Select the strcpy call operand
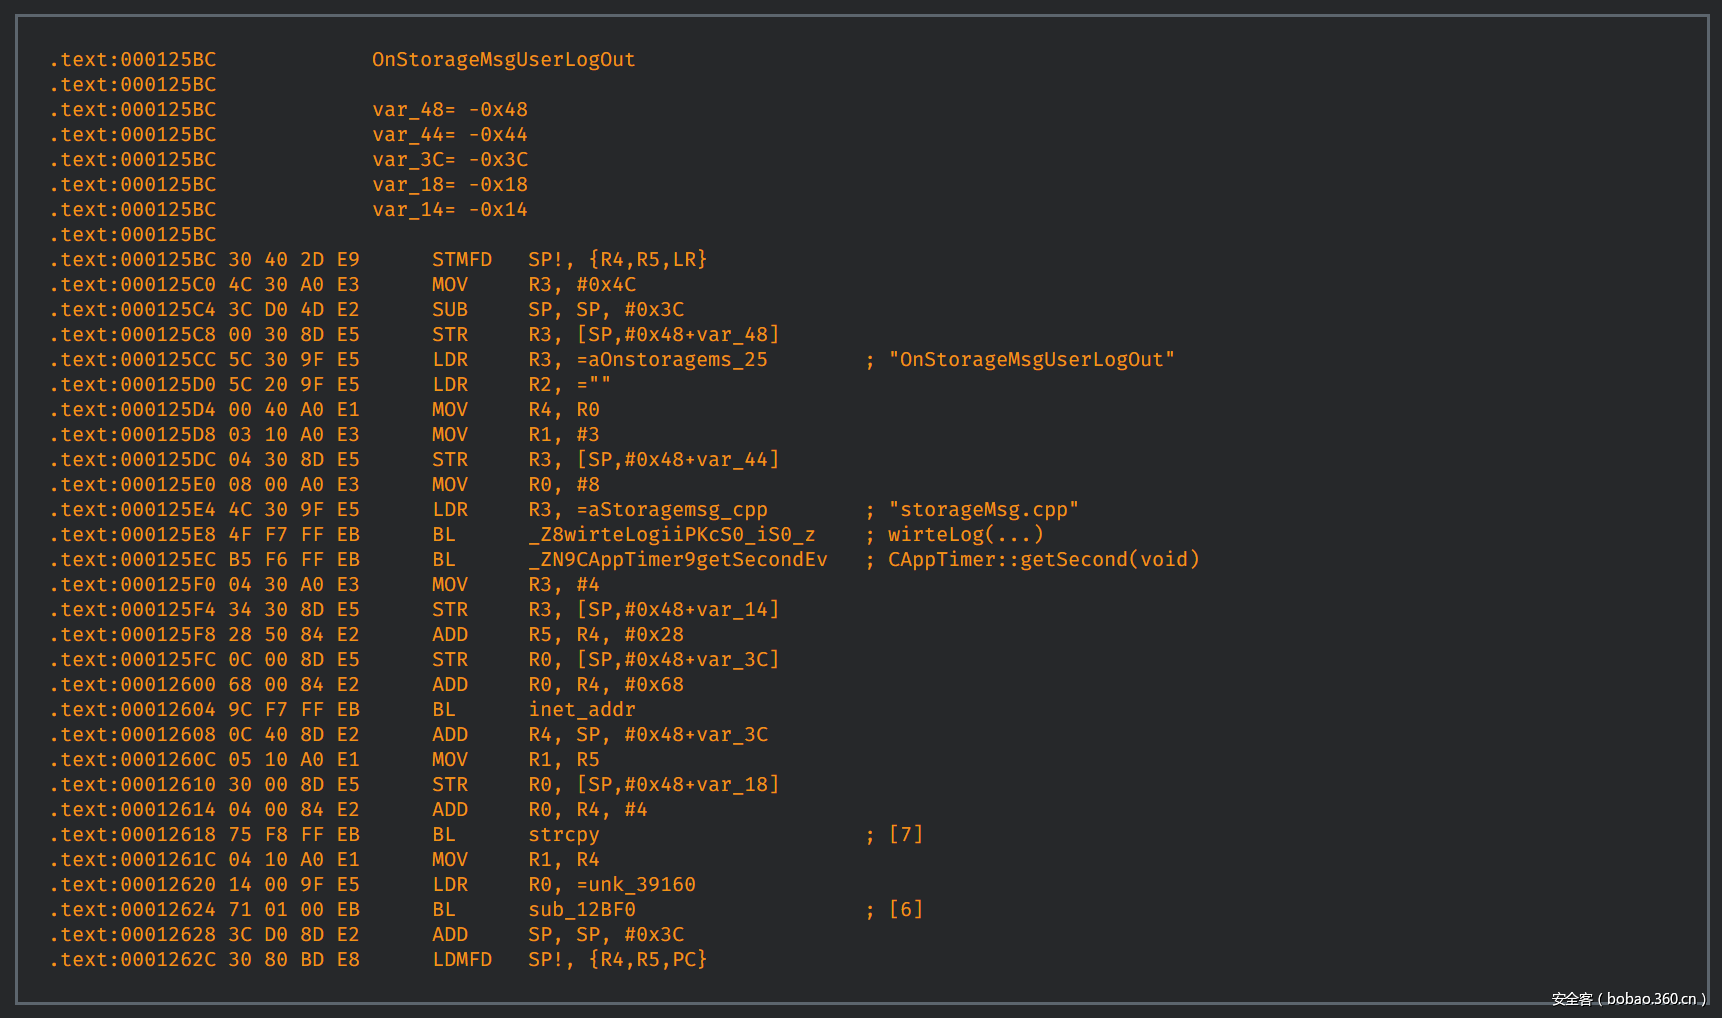The width and height of the screenshot is (1722, 1018). pyautogui.click(x=563, y=835)
